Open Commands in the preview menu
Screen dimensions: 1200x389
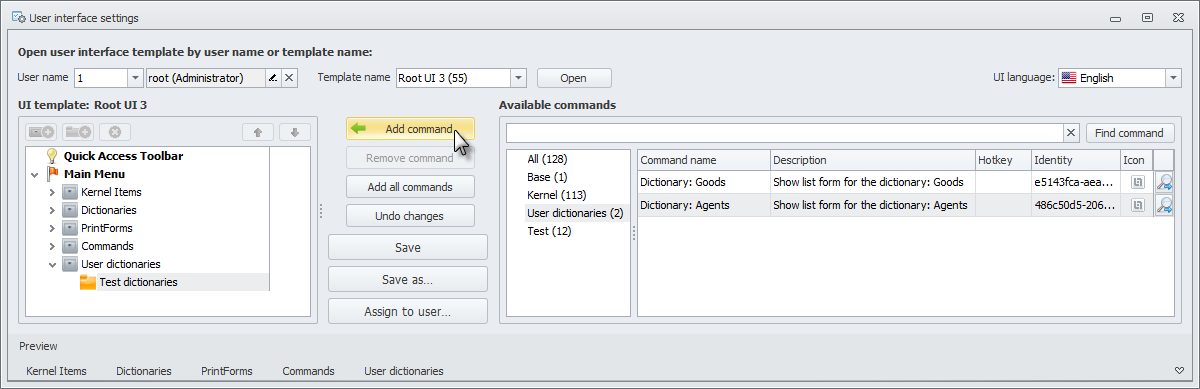[x=308, y=371]
